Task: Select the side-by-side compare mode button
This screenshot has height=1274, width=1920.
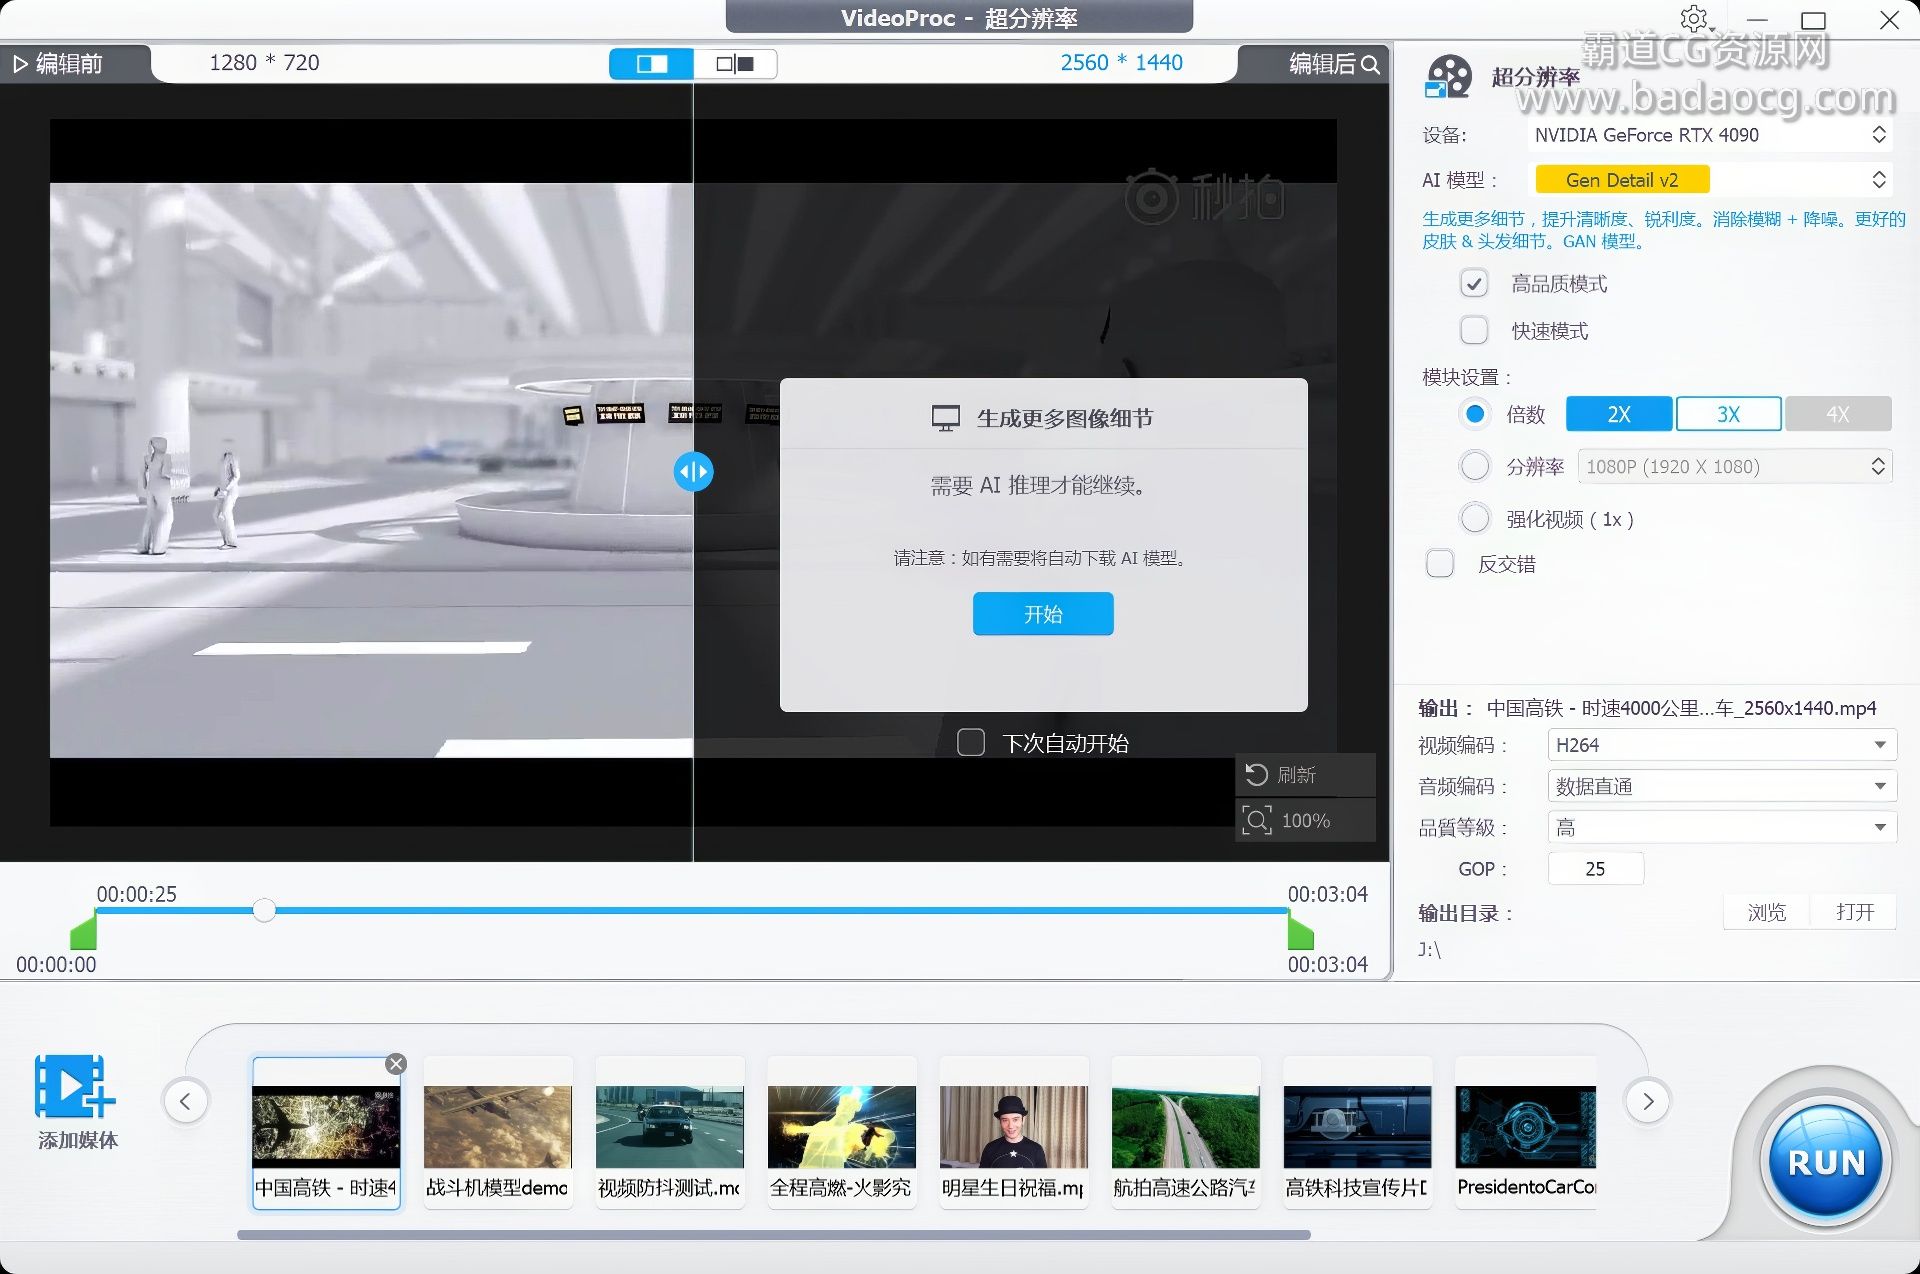Action: (735, 64)
